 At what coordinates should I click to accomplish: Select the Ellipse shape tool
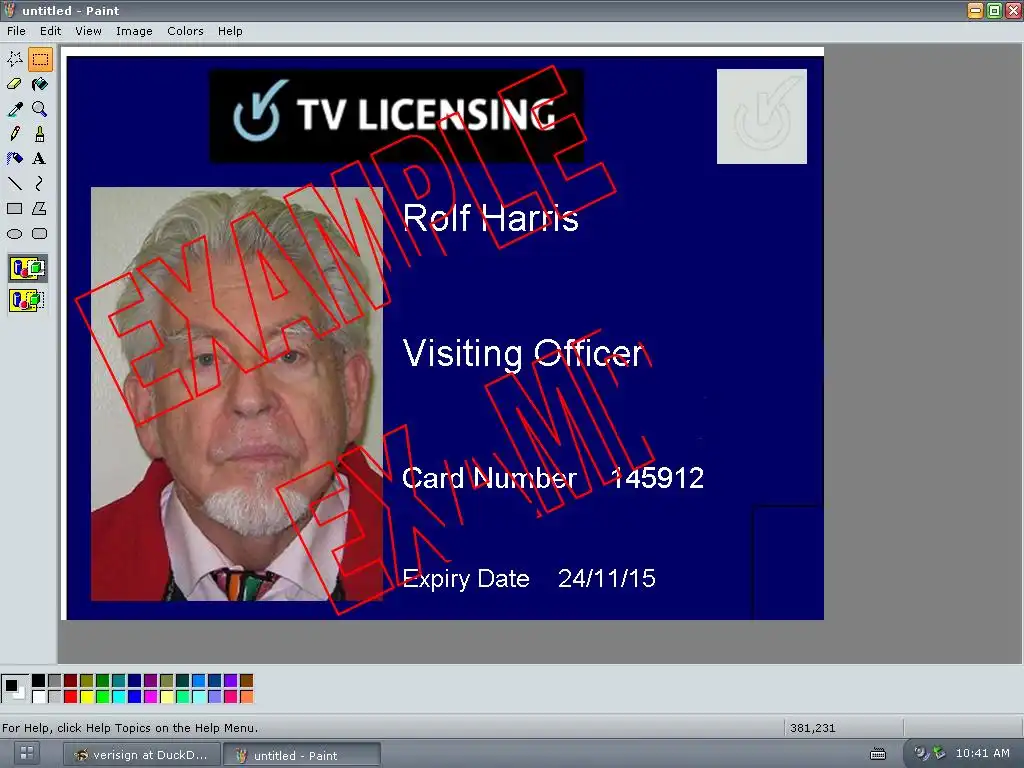click(x=14, y=233)
